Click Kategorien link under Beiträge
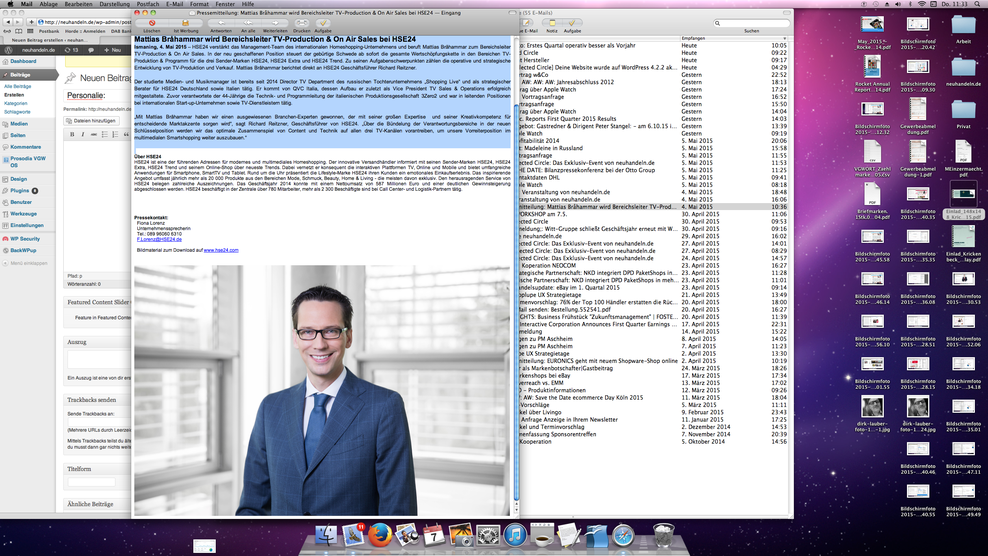The height and width of the screenshot is (556, 988). [16, 103]
